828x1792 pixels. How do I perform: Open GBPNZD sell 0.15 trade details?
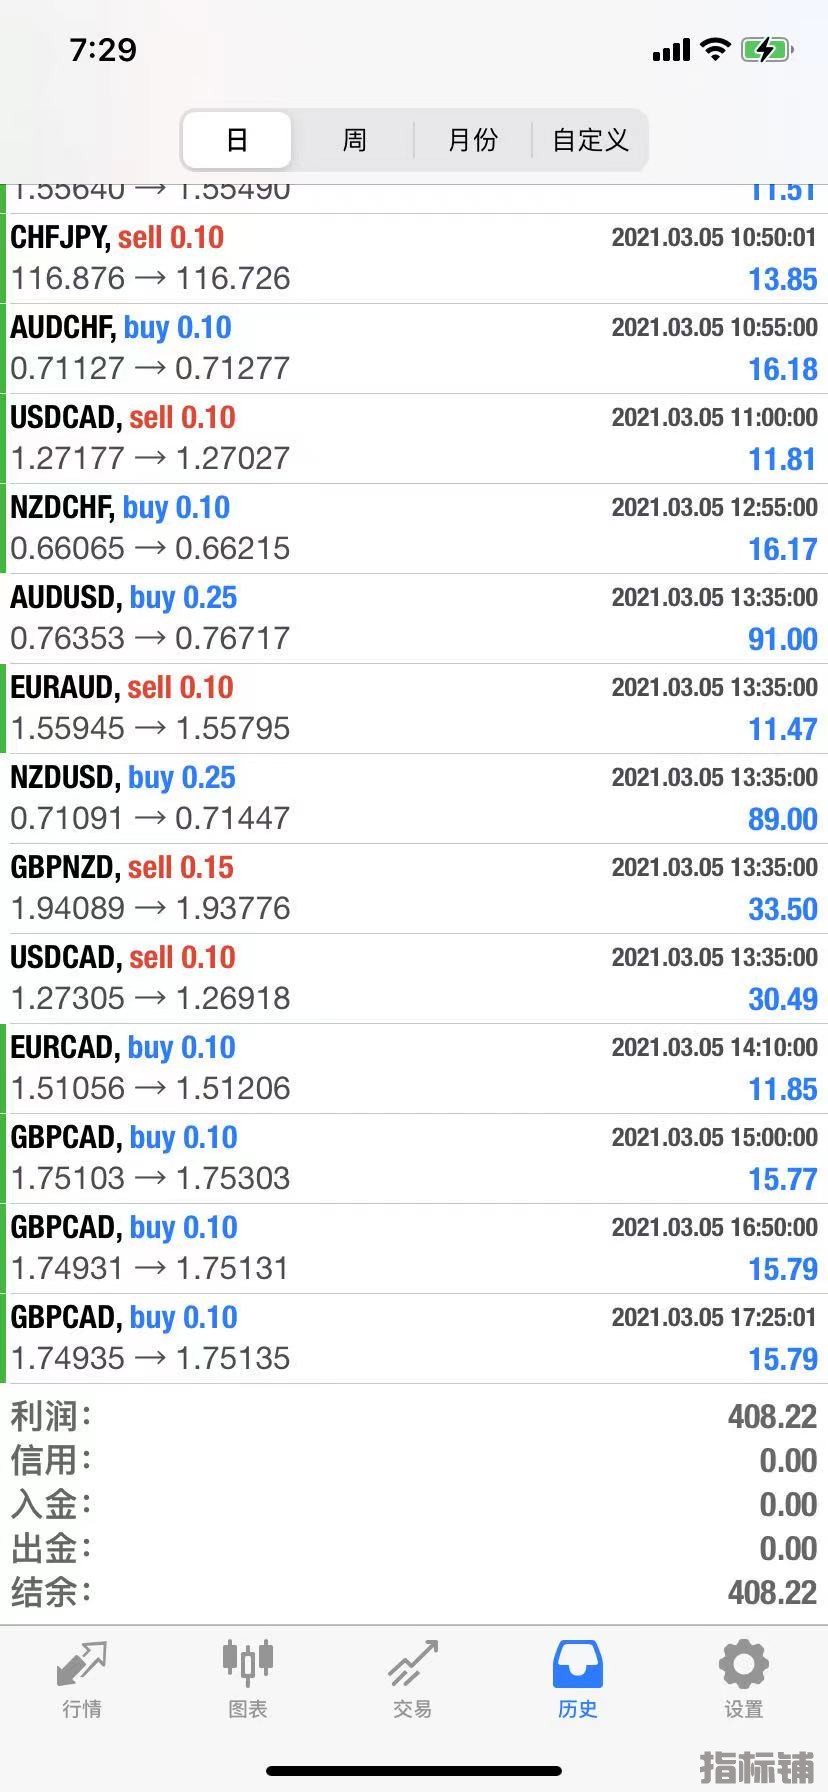pos(414,889)
